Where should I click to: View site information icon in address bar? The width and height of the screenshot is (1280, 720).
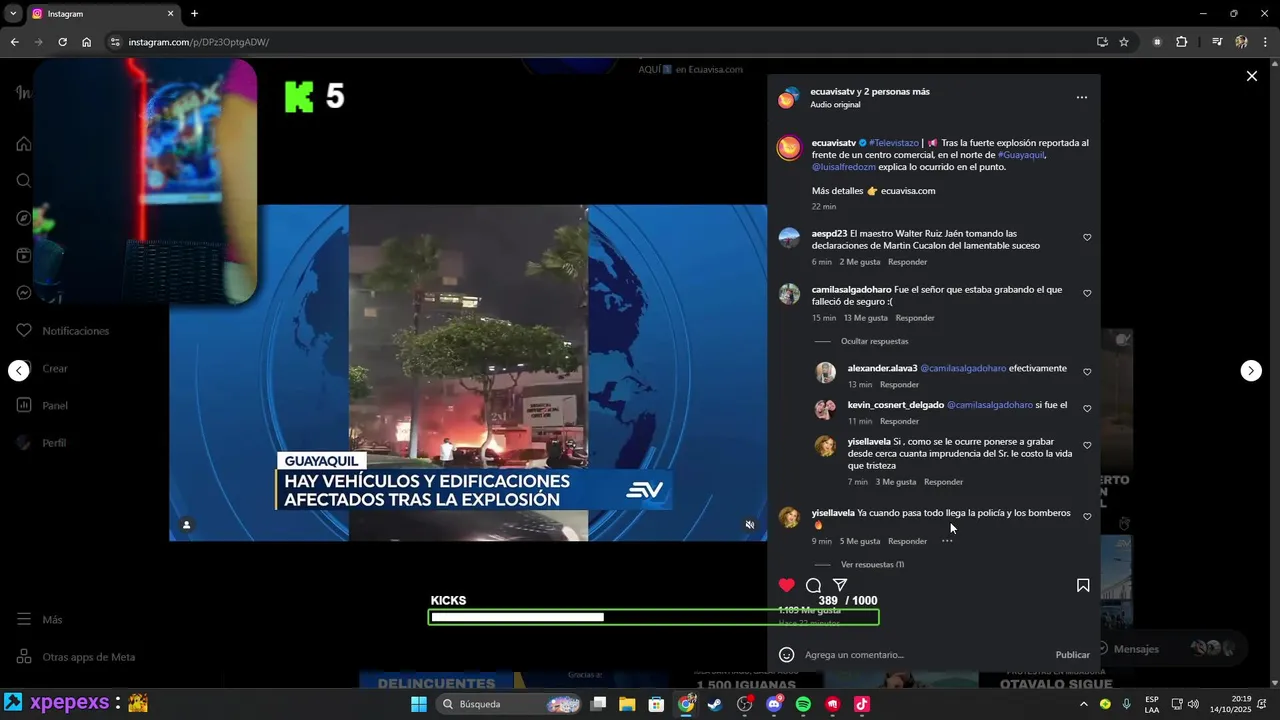(115, 42)
